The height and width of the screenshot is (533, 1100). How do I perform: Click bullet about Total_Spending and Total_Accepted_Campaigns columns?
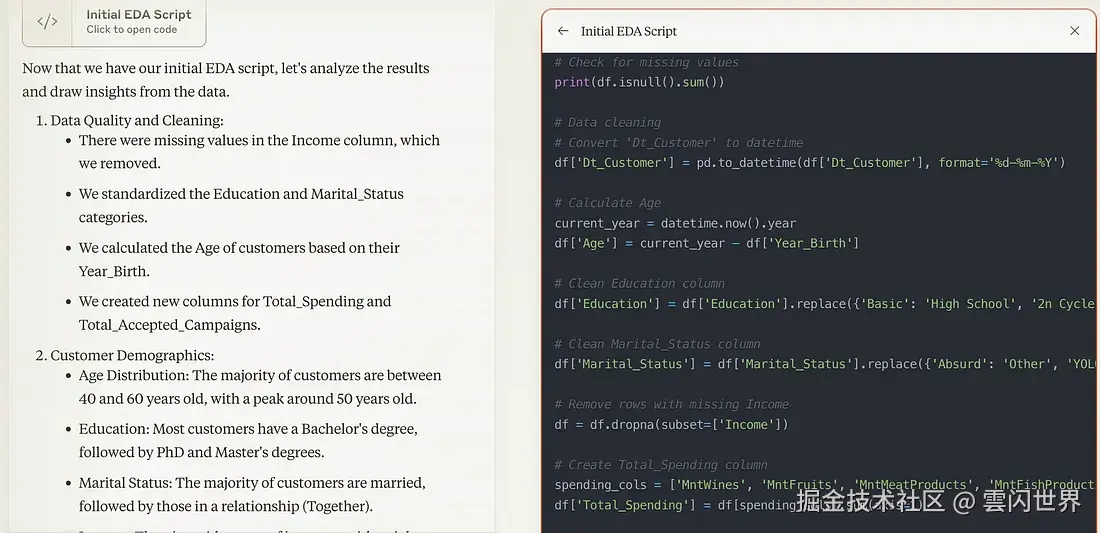click(235, 313)
